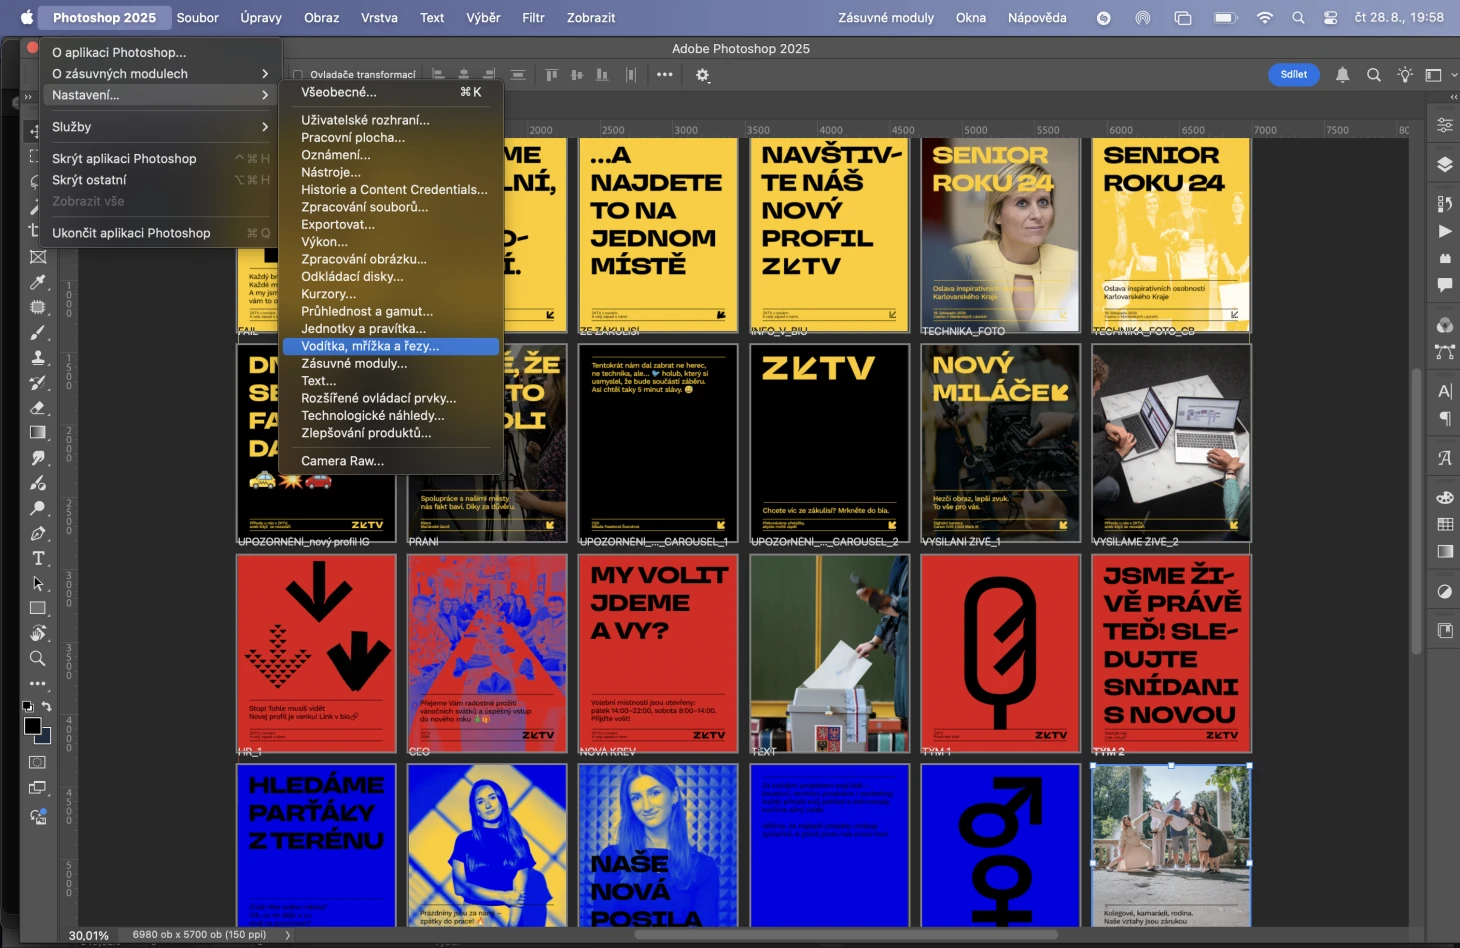Screen dimensions: 1460x948
Task: Select Camera Raw... preferences
Action: click(x=390, y=461)
